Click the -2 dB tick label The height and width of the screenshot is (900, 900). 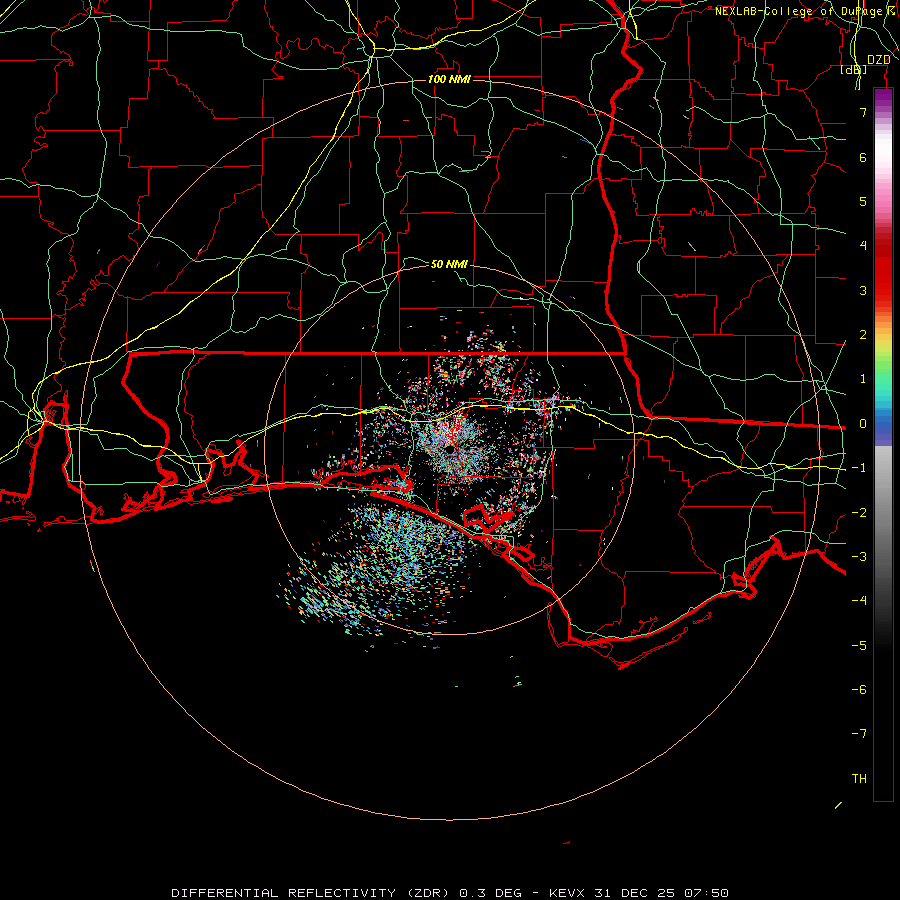859,513
